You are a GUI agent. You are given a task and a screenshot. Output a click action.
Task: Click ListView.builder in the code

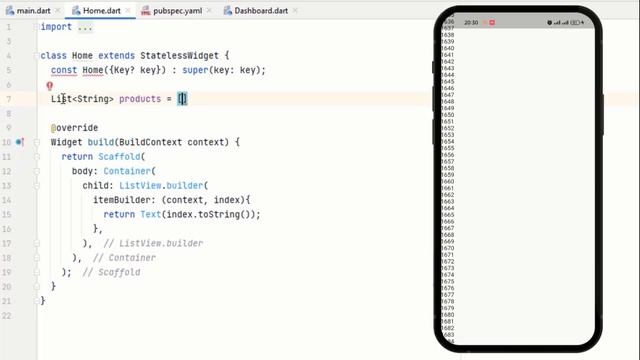[x=161, y=186]
